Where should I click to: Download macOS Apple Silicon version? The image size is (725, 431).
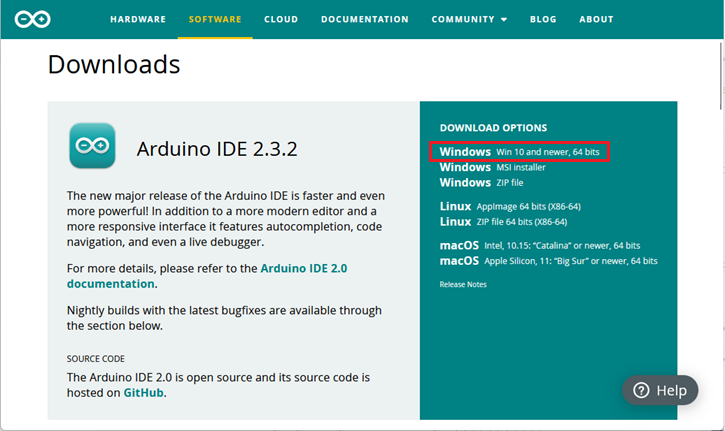tap(548, 261)
